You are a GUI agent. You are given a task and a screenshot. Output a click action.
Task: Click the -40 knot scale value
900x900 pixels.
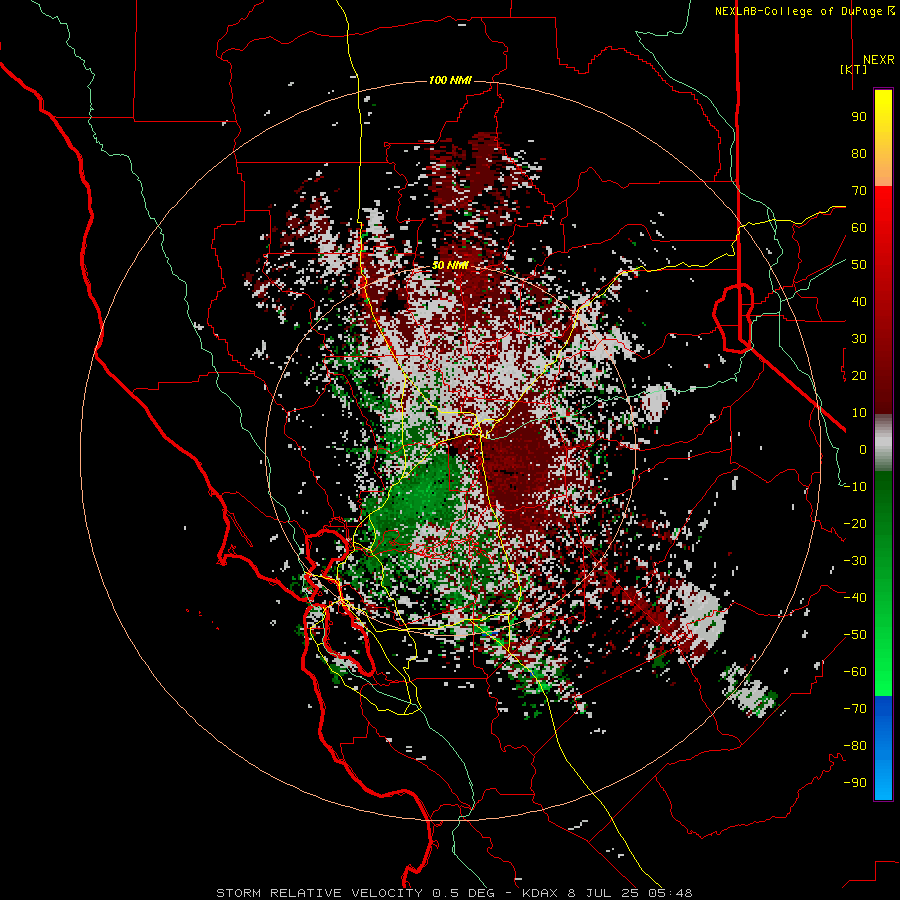click(855, 598)
